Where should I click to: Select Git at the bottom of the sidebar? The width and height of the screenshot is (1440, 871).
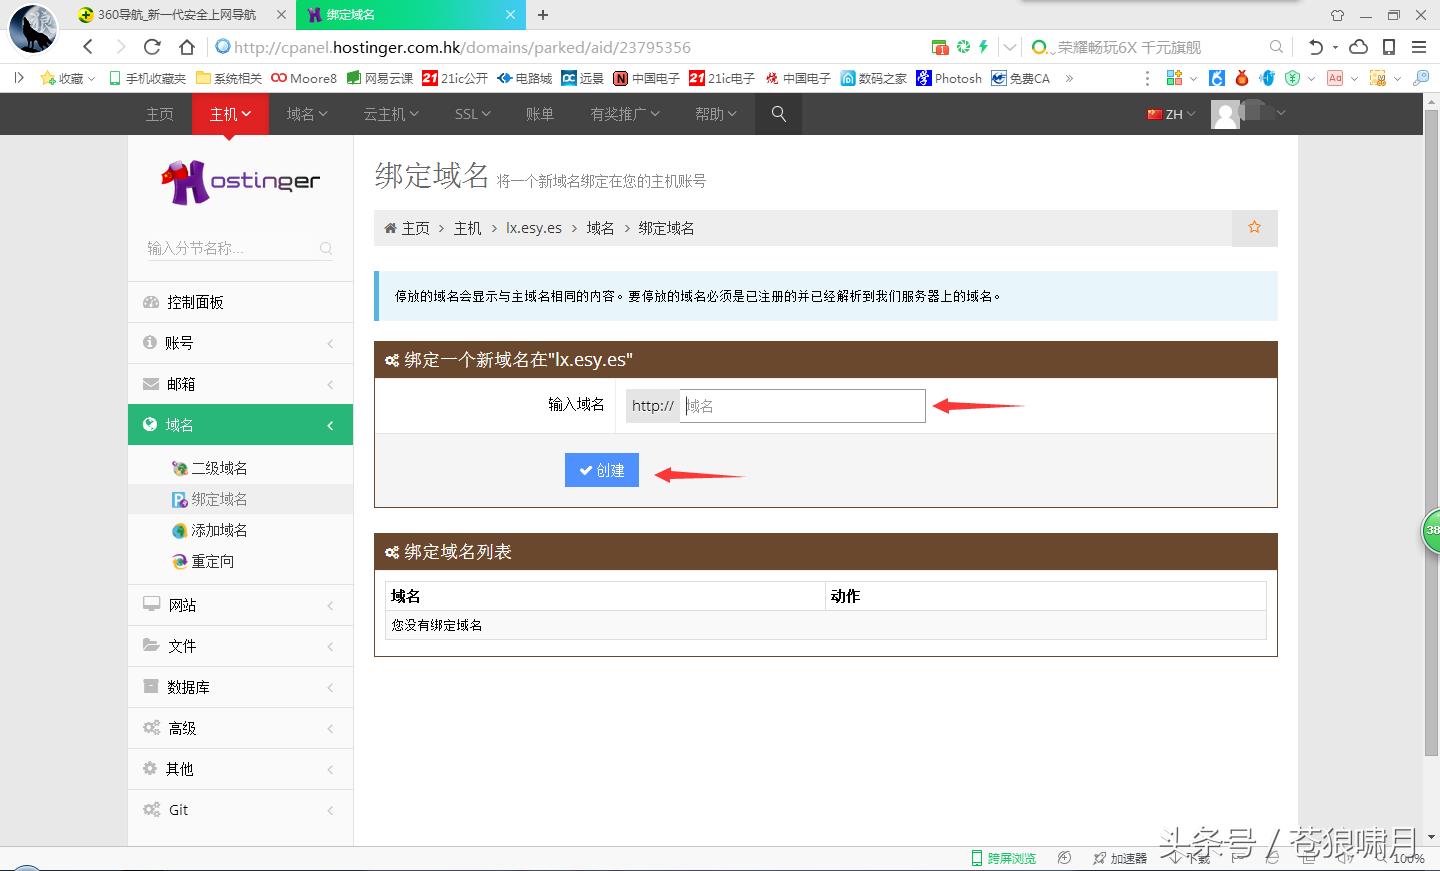(x=177, y=809)
